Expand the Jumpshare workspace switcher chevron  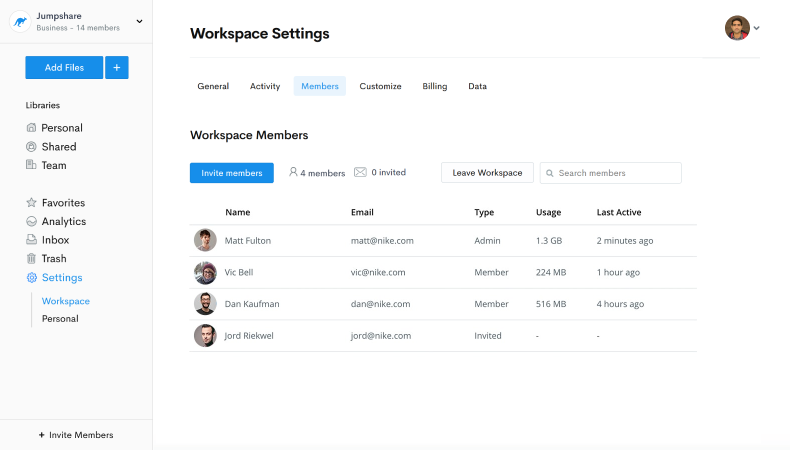(x=139, y=22)
